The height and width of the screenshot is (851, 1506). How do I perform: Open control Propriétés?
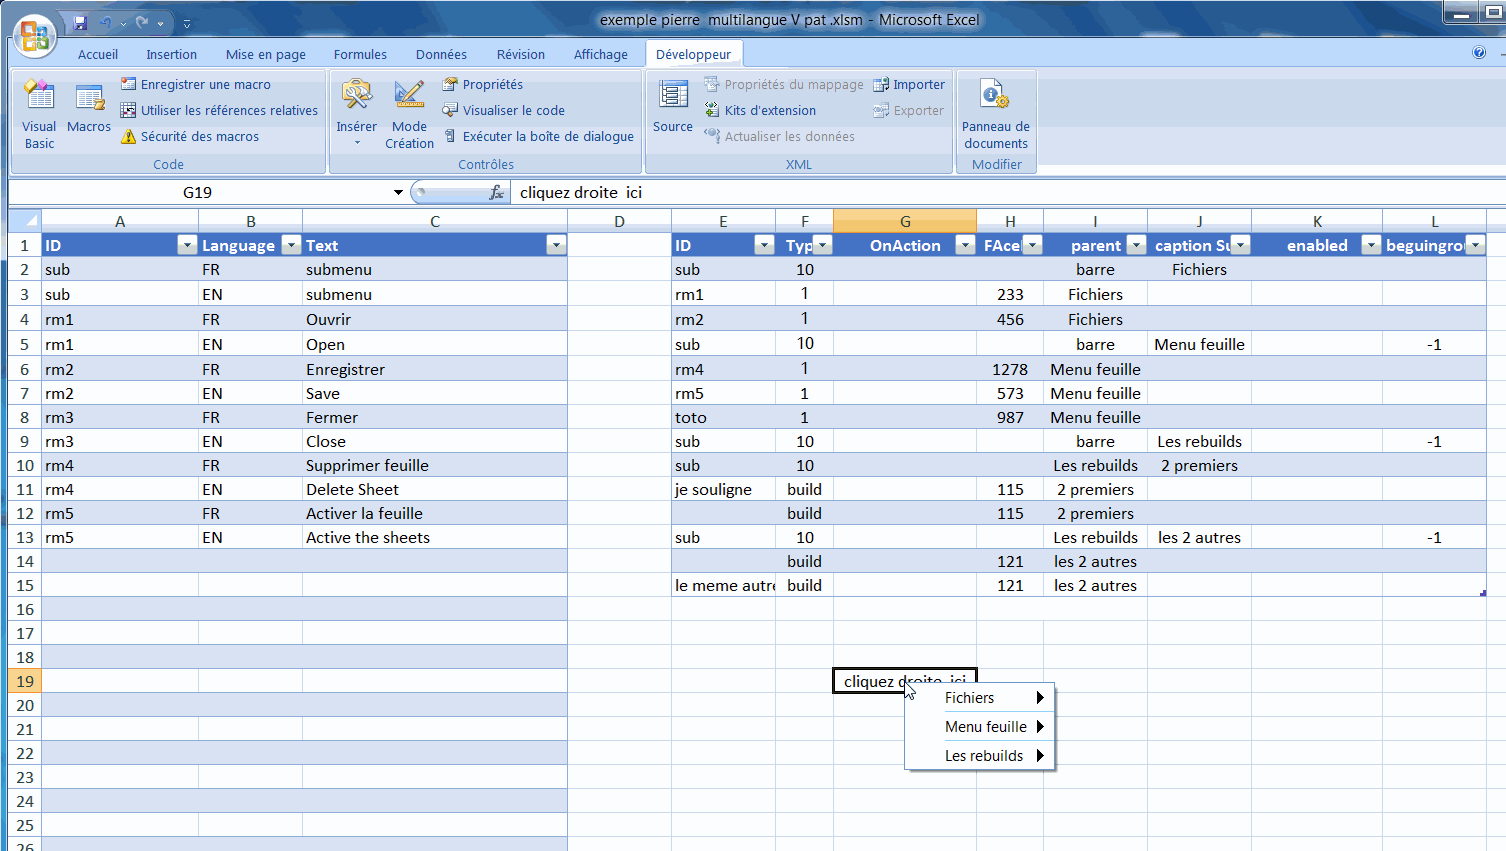483,84
